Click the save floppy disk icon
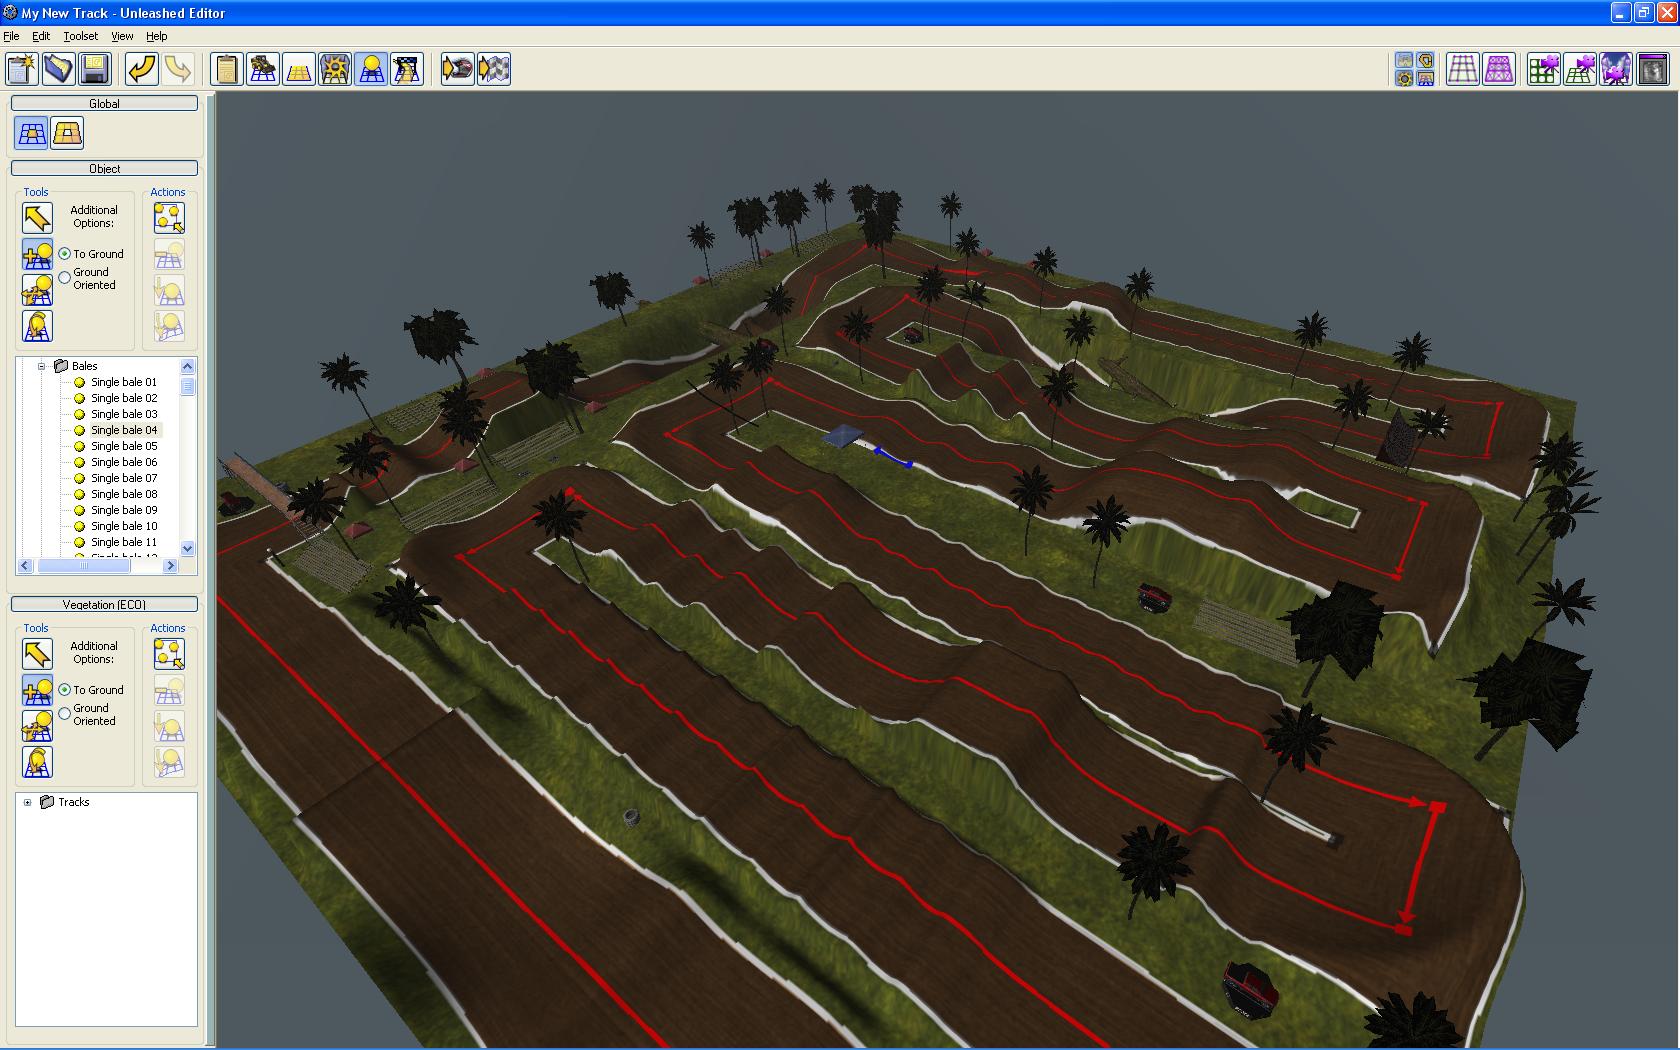Screen dimensions: 1680x1050 coord(95,69)
